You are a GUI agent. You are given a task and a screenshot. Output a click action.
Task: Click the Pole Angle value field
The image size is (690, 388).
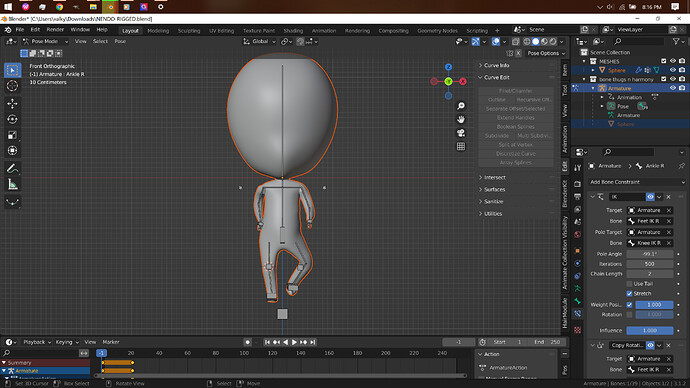click(650, 254)
